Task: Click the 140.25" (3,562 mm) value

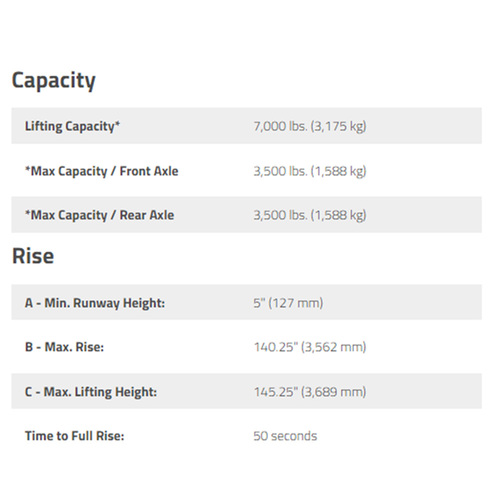Action: tap(310, 347)
